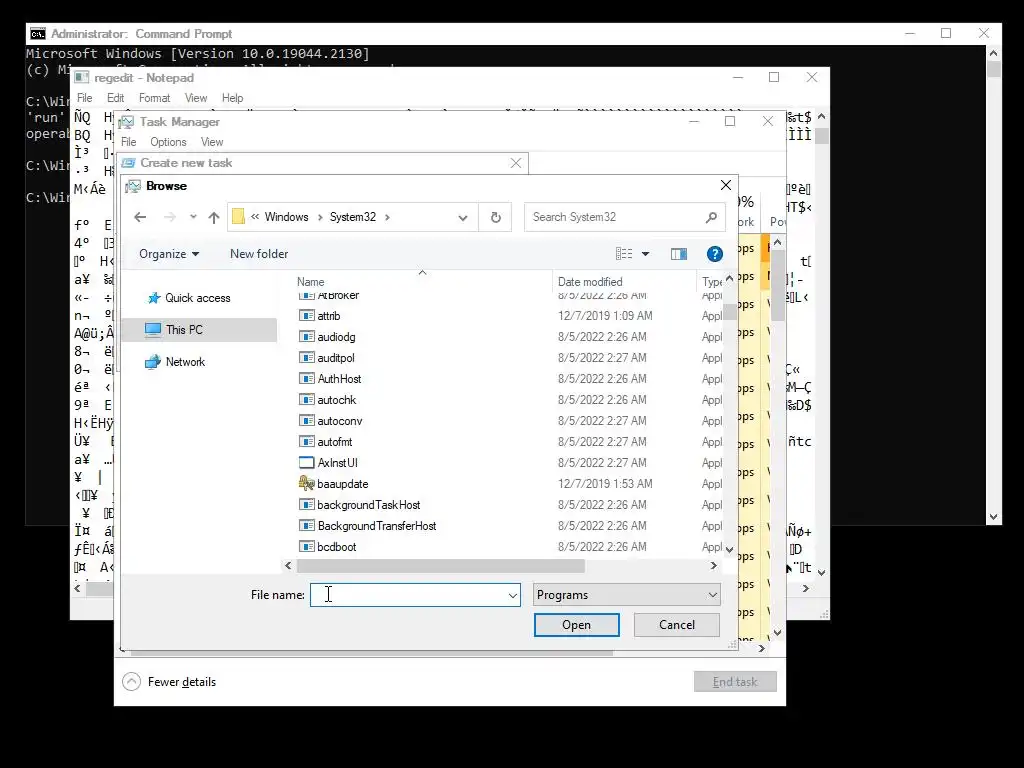This screenshot has width=1024, height=768.
Task: Open Notepad's Edit menu
Action: pyautogui.click(x=116, y=98)
